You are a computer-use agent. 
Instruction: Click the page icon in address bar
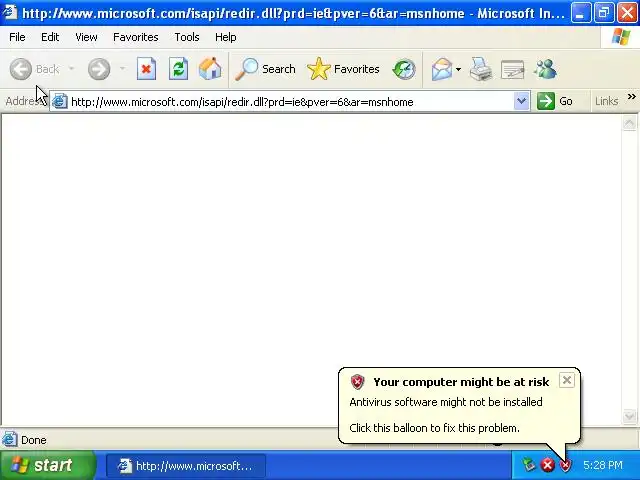(x=59, y=101)
